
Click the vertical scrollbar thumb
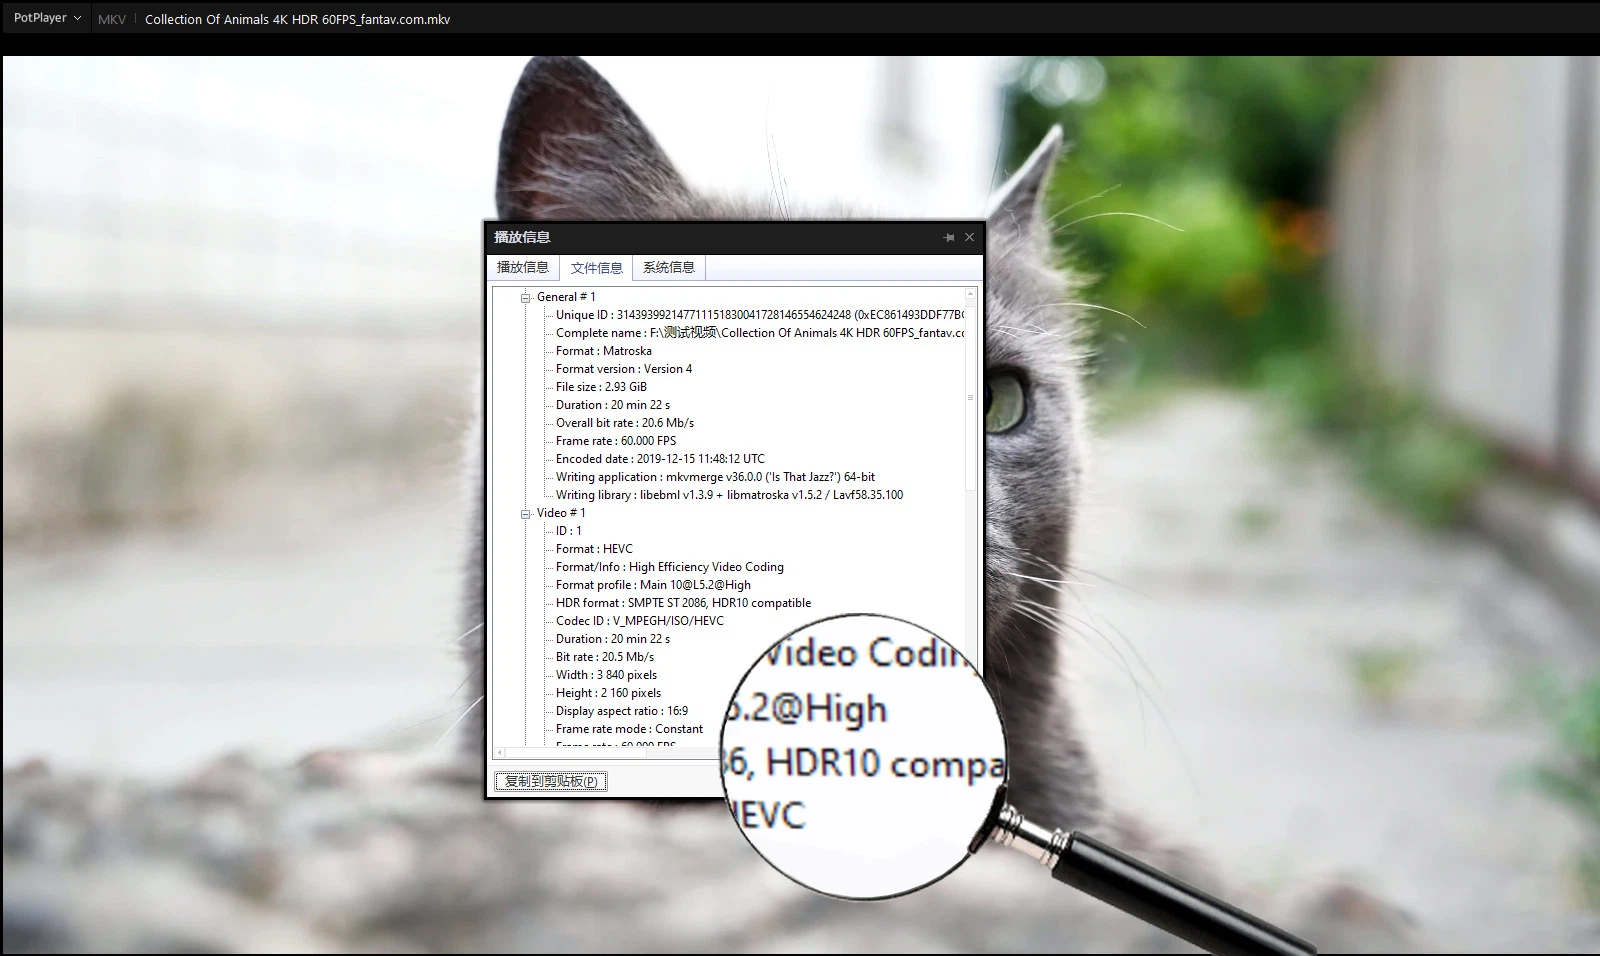[970, 397]
